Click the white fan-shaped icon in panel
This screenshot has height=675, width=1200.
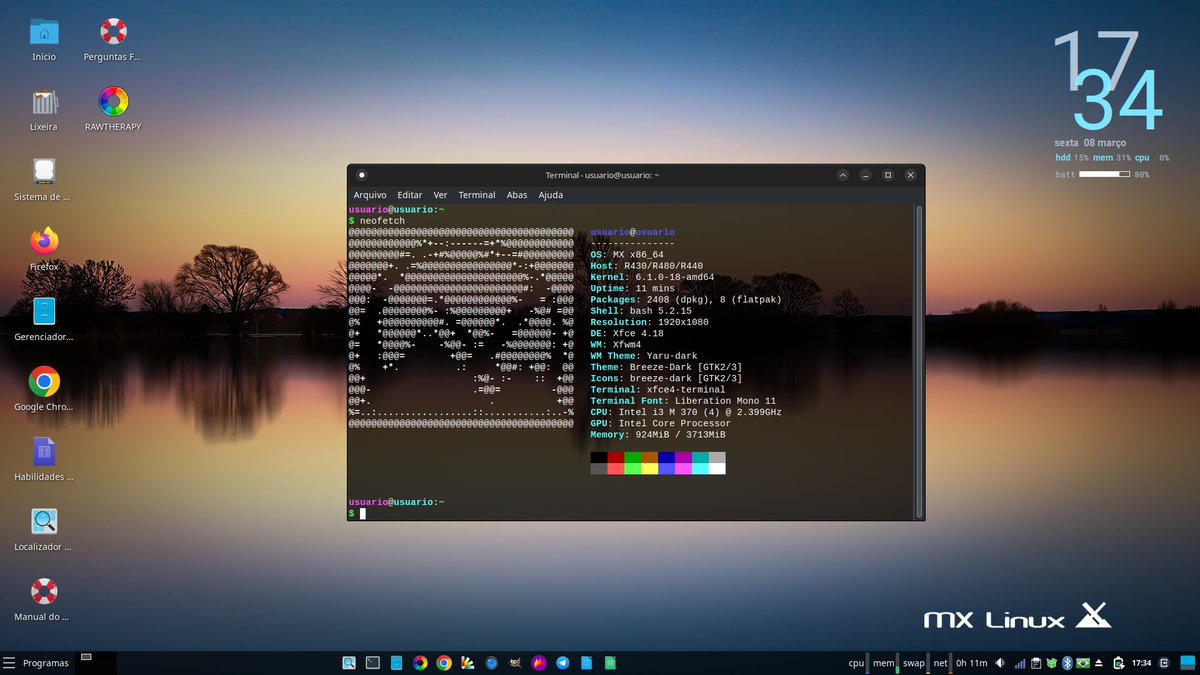[x=467, y=663]
